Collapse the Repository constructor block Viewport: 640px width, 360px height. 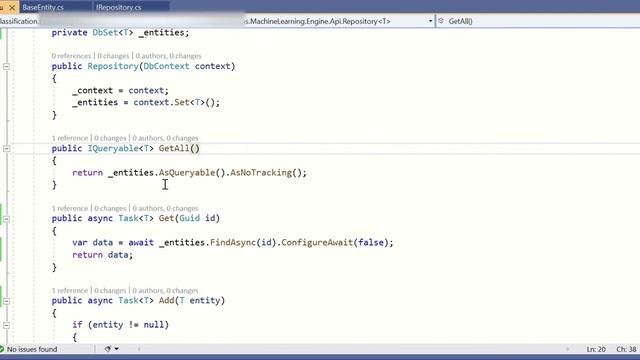click(x=7, y=66)
